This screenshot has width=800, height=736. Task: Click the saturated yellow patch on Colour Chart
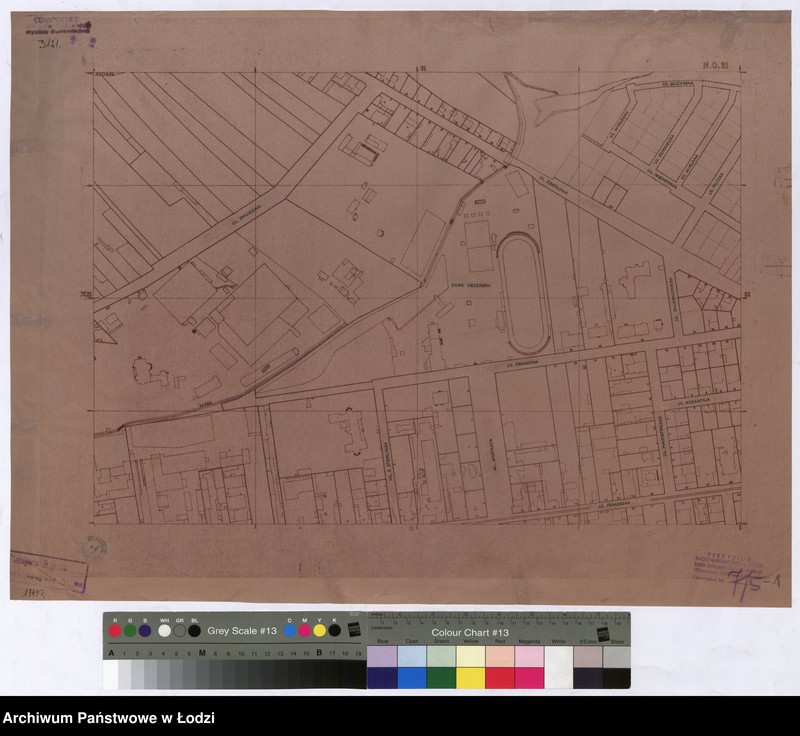tap(470, 678)
